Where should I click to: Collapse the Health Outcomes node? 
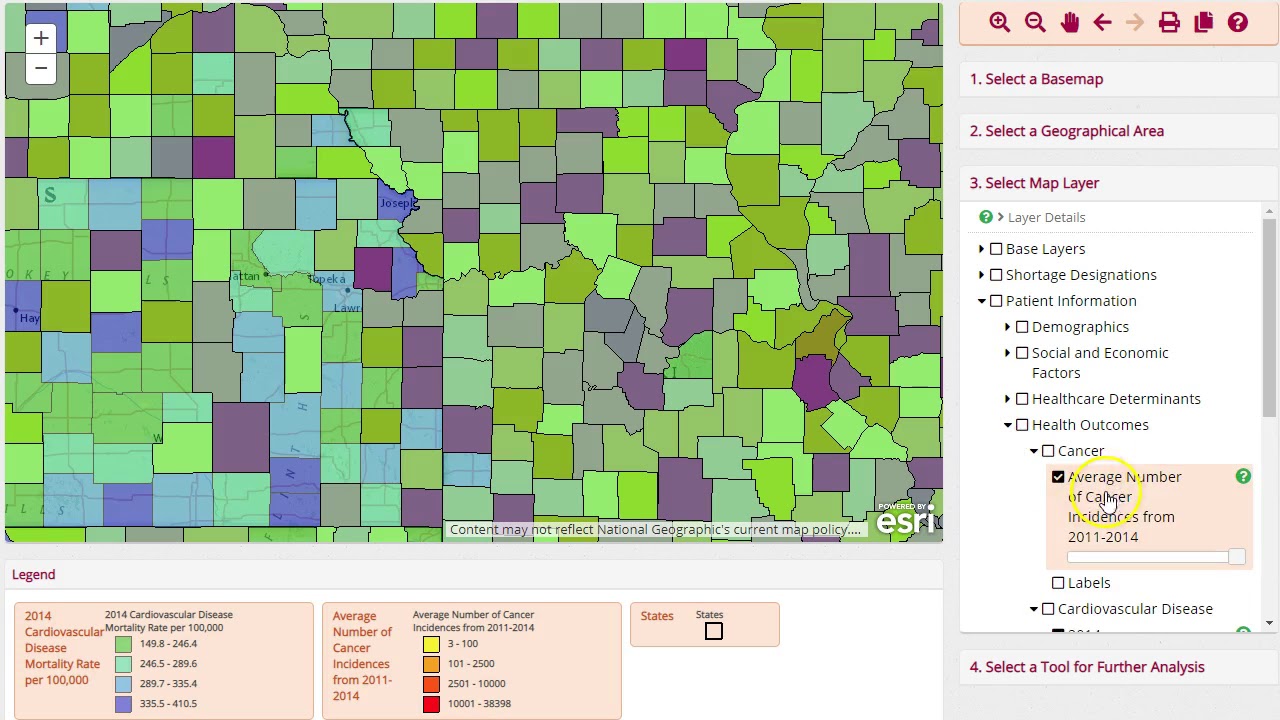pos(1008,425)
